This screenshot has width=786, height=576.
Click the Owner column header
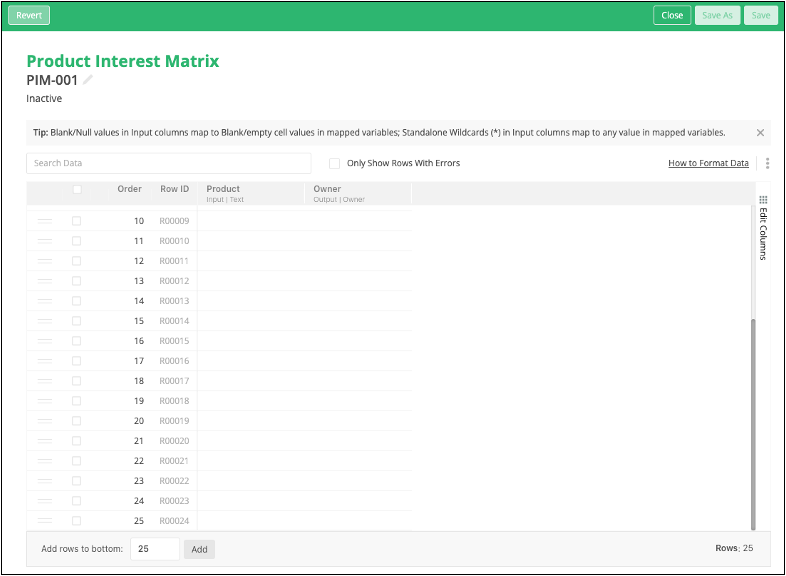click(x=358, y=194)
